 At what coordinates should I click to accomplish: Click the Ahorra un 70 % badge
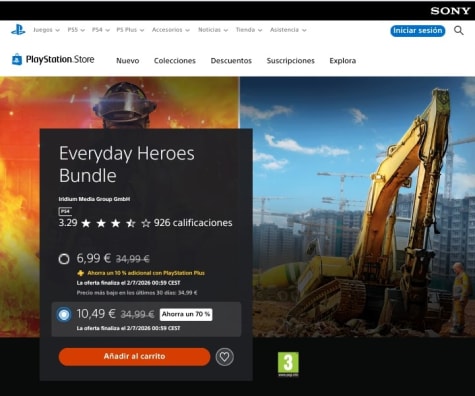tap(186, 314)
